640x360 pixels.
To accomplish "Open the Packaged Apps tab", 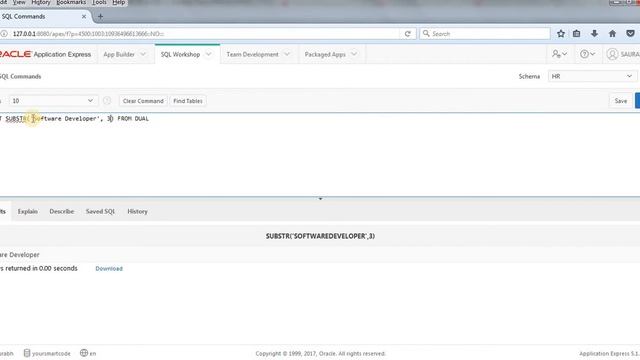I will (325, 54).
